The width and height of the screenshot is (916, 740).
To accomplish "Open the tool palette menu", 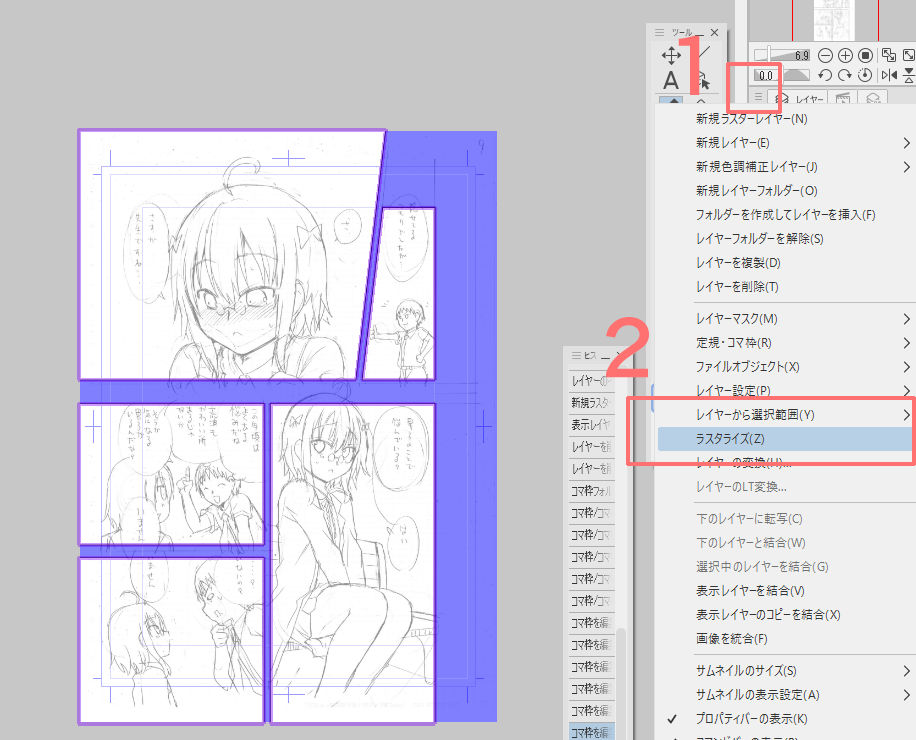I will tap(660, 32).
